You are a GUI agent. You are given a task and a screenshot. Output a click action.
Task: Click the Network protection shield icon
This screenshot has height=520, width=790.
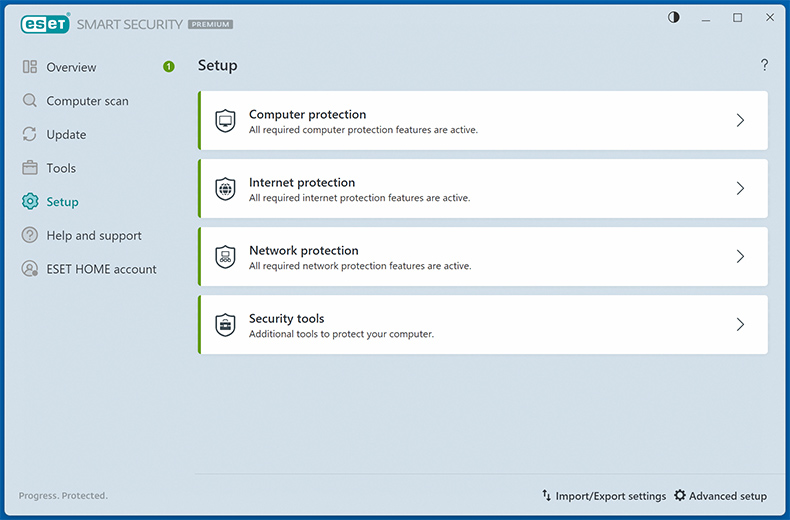tap(225, 257)
